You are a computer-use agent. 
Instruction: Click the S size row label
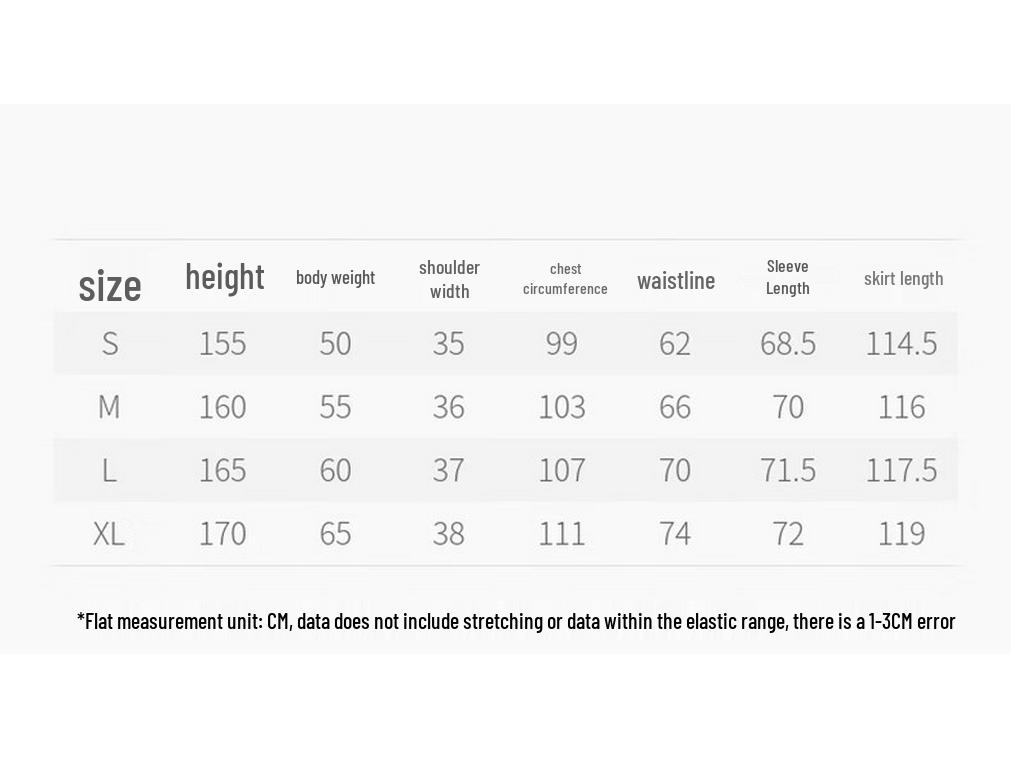[110, 344]
